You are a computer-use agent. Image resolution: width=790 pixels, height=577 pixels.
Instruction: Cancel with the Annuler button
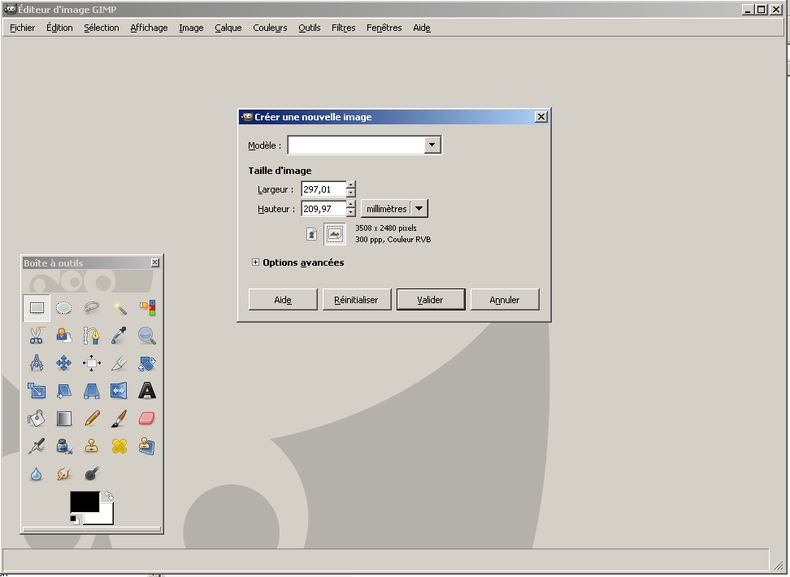[x=505, y=299]
